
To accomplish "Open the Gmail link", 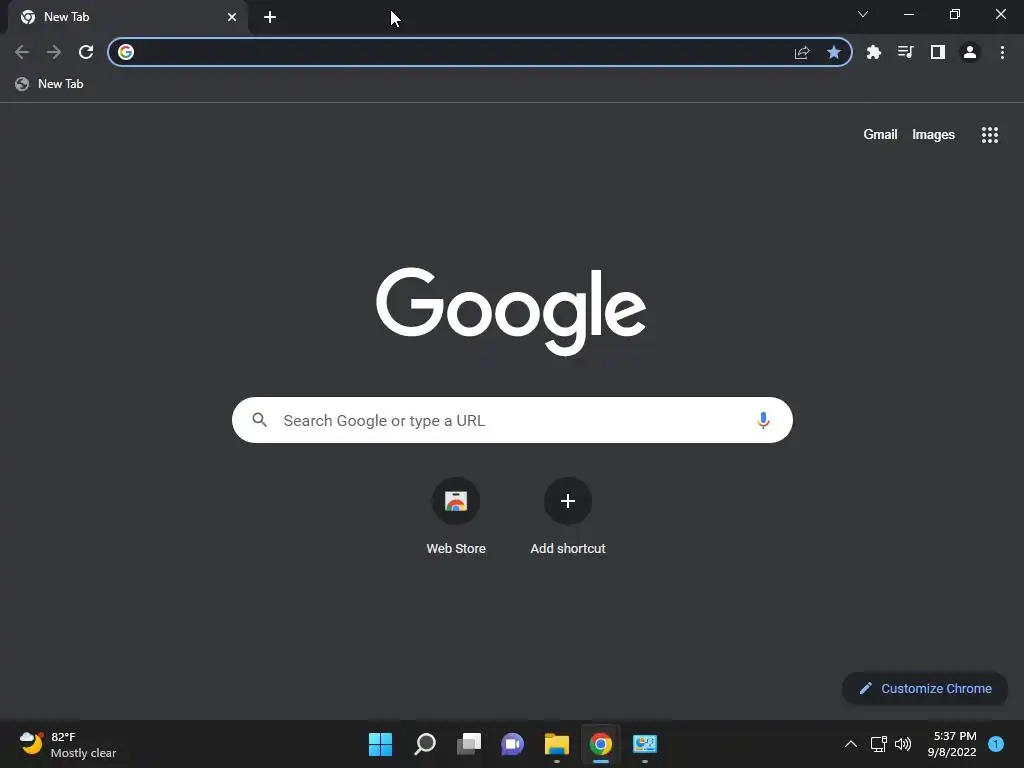I will [880, 135].
